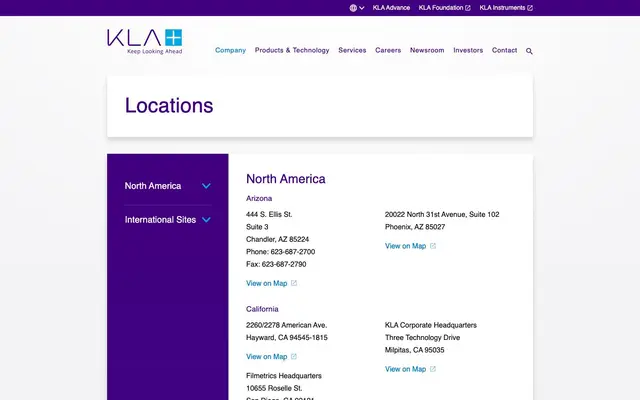Click the 444 S. Ellis St. address
The width and height of the screenshot is (640, 400).
[x=269, y=214]
